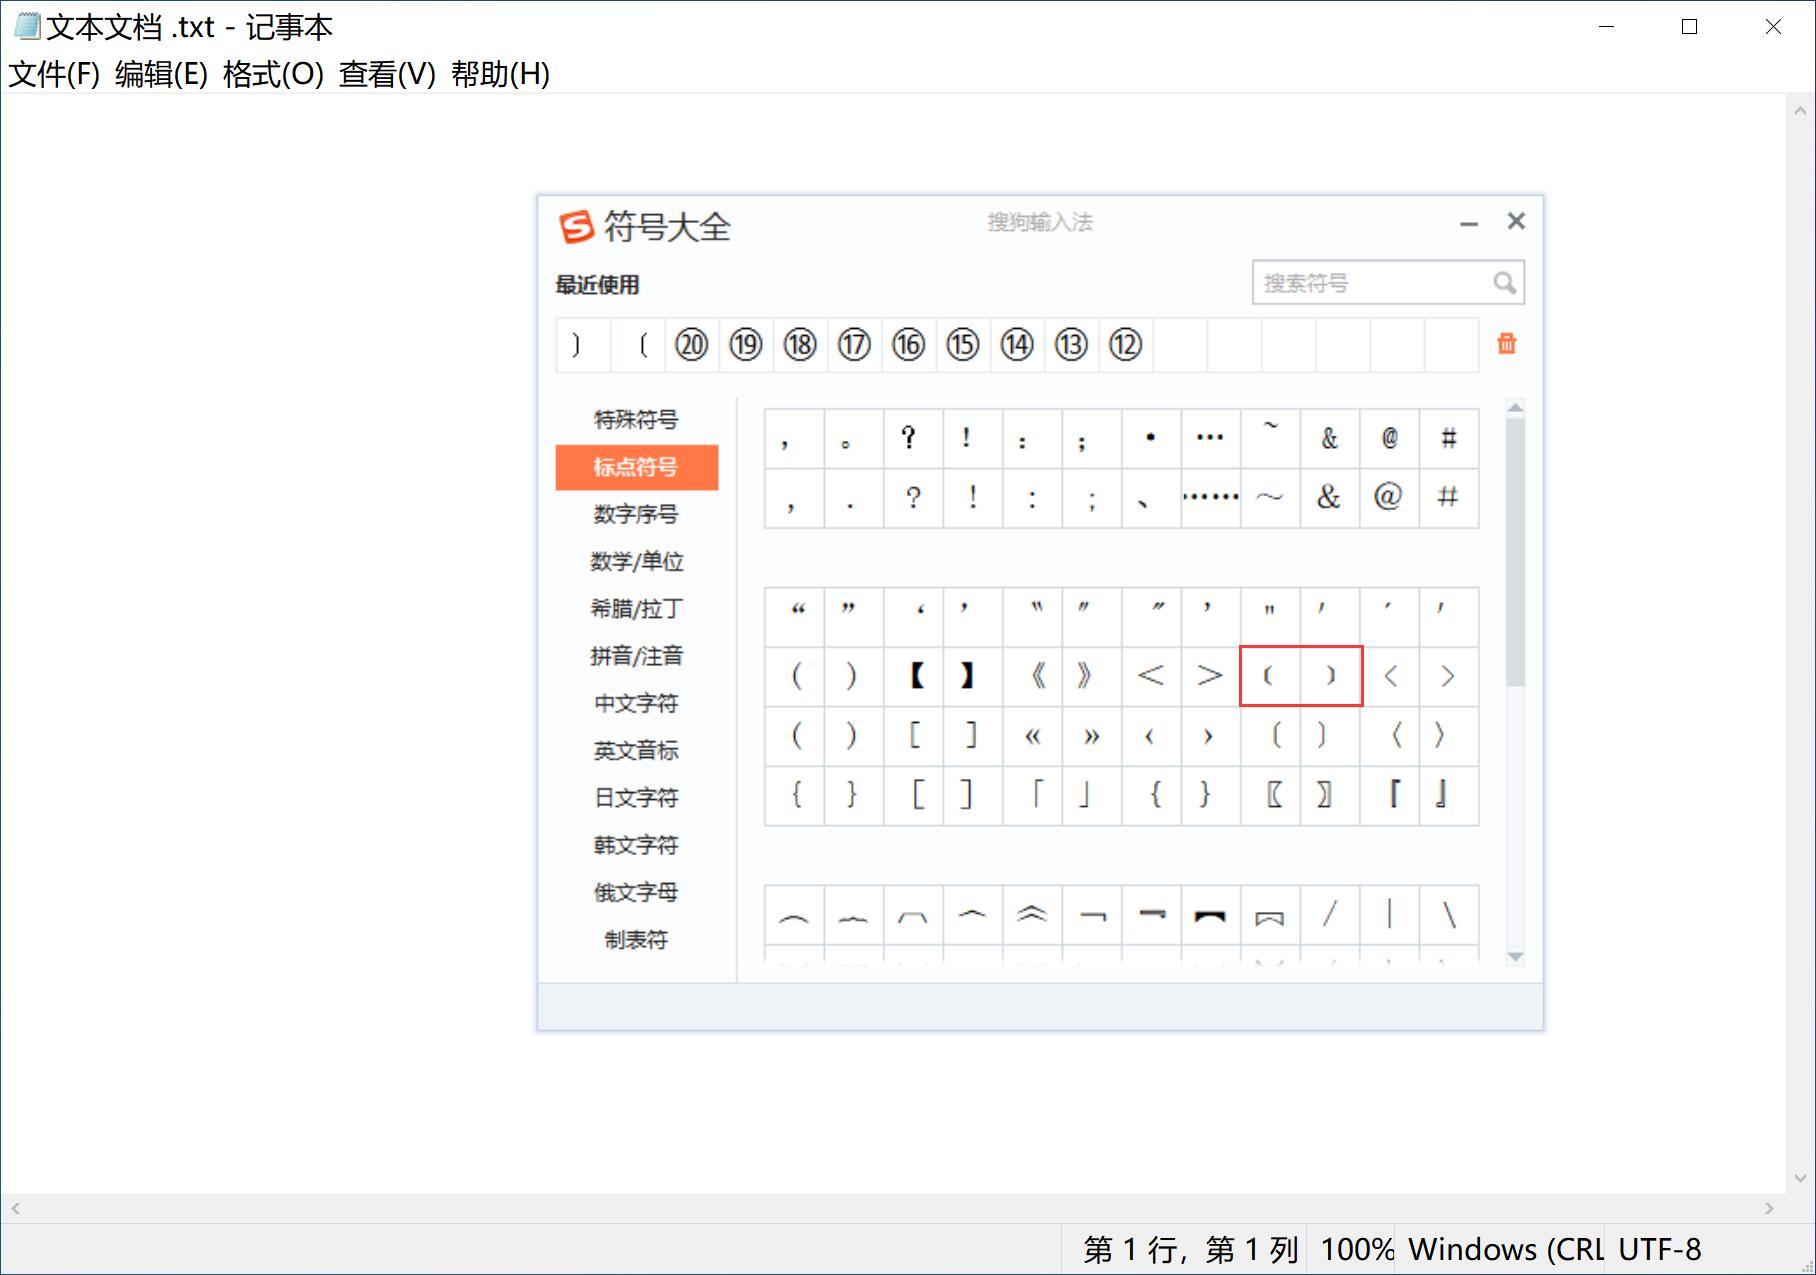Click Notepad's vertical scrollbar down arrow
This screenshot has width=1816, height=1275.
click(1800, 1179)
